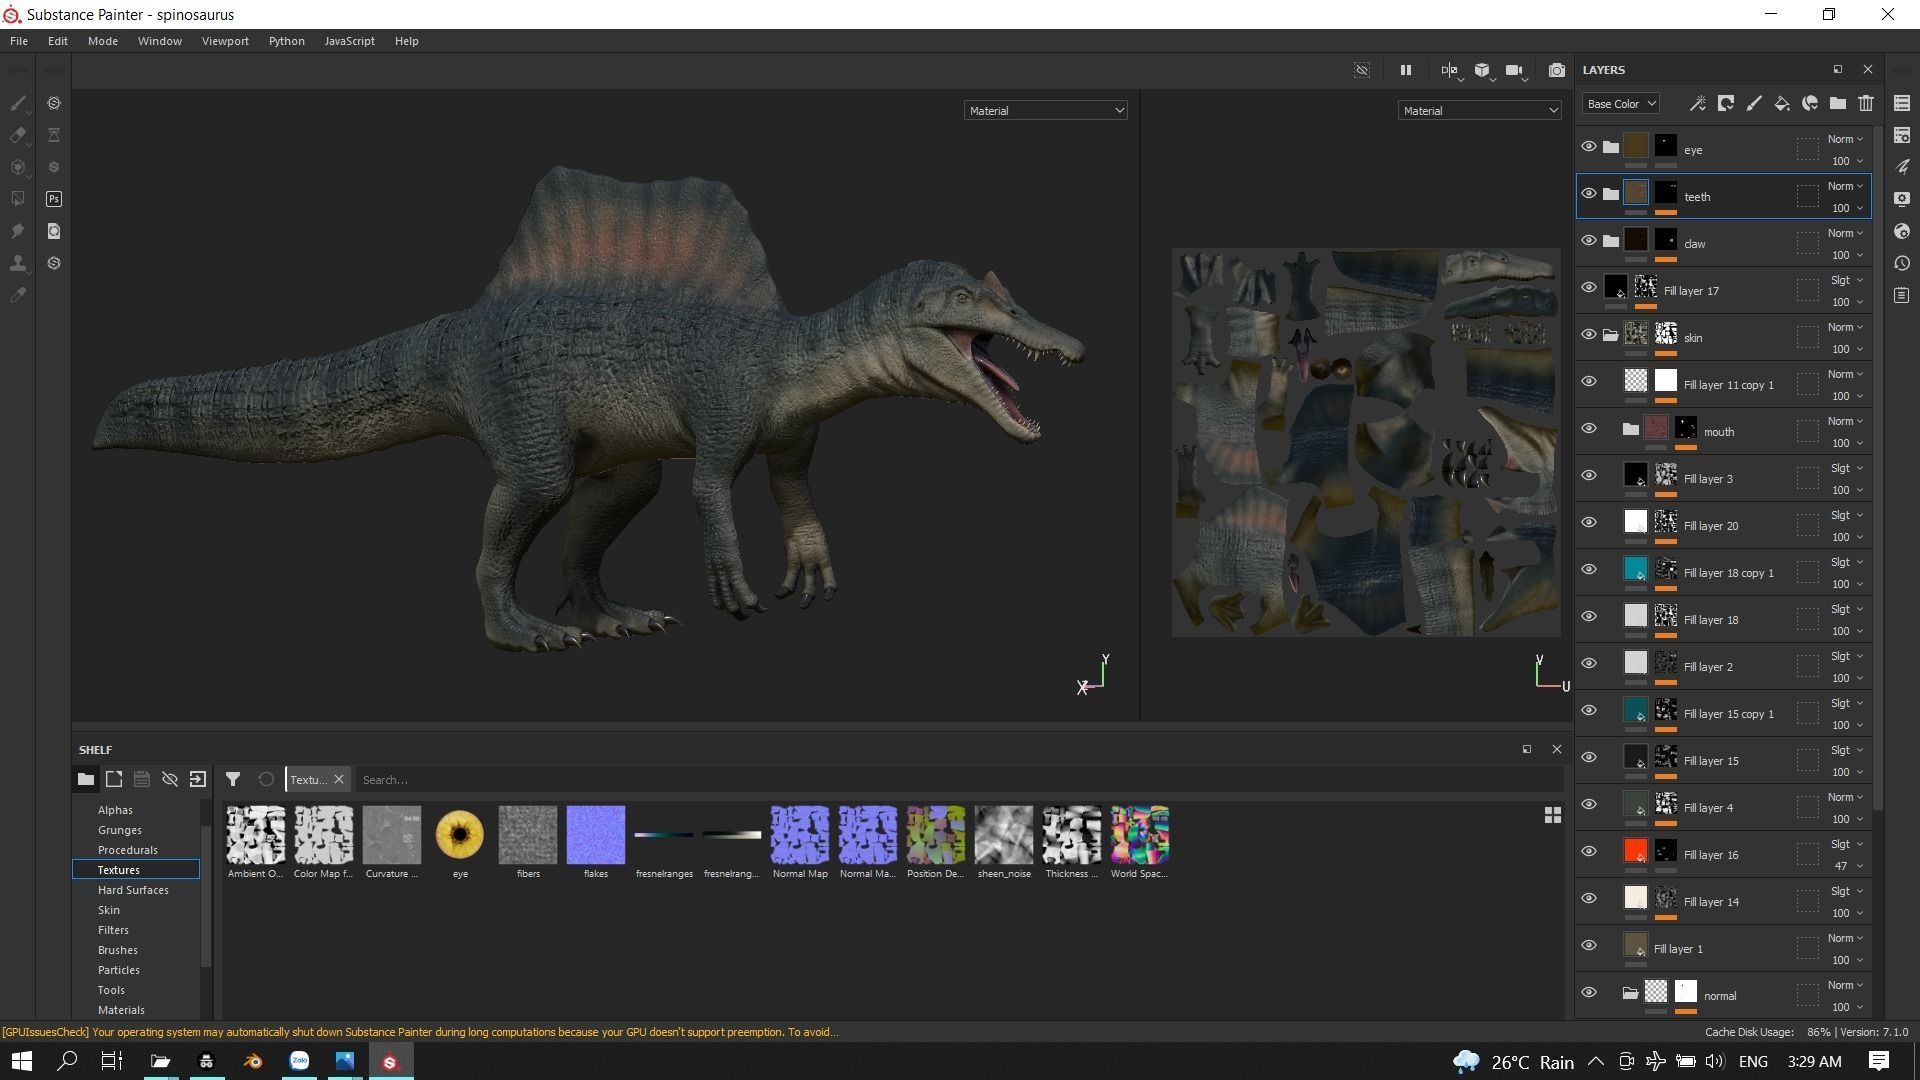
Task: Toggle visibility of claw folder
Action: coord(1588,240)
